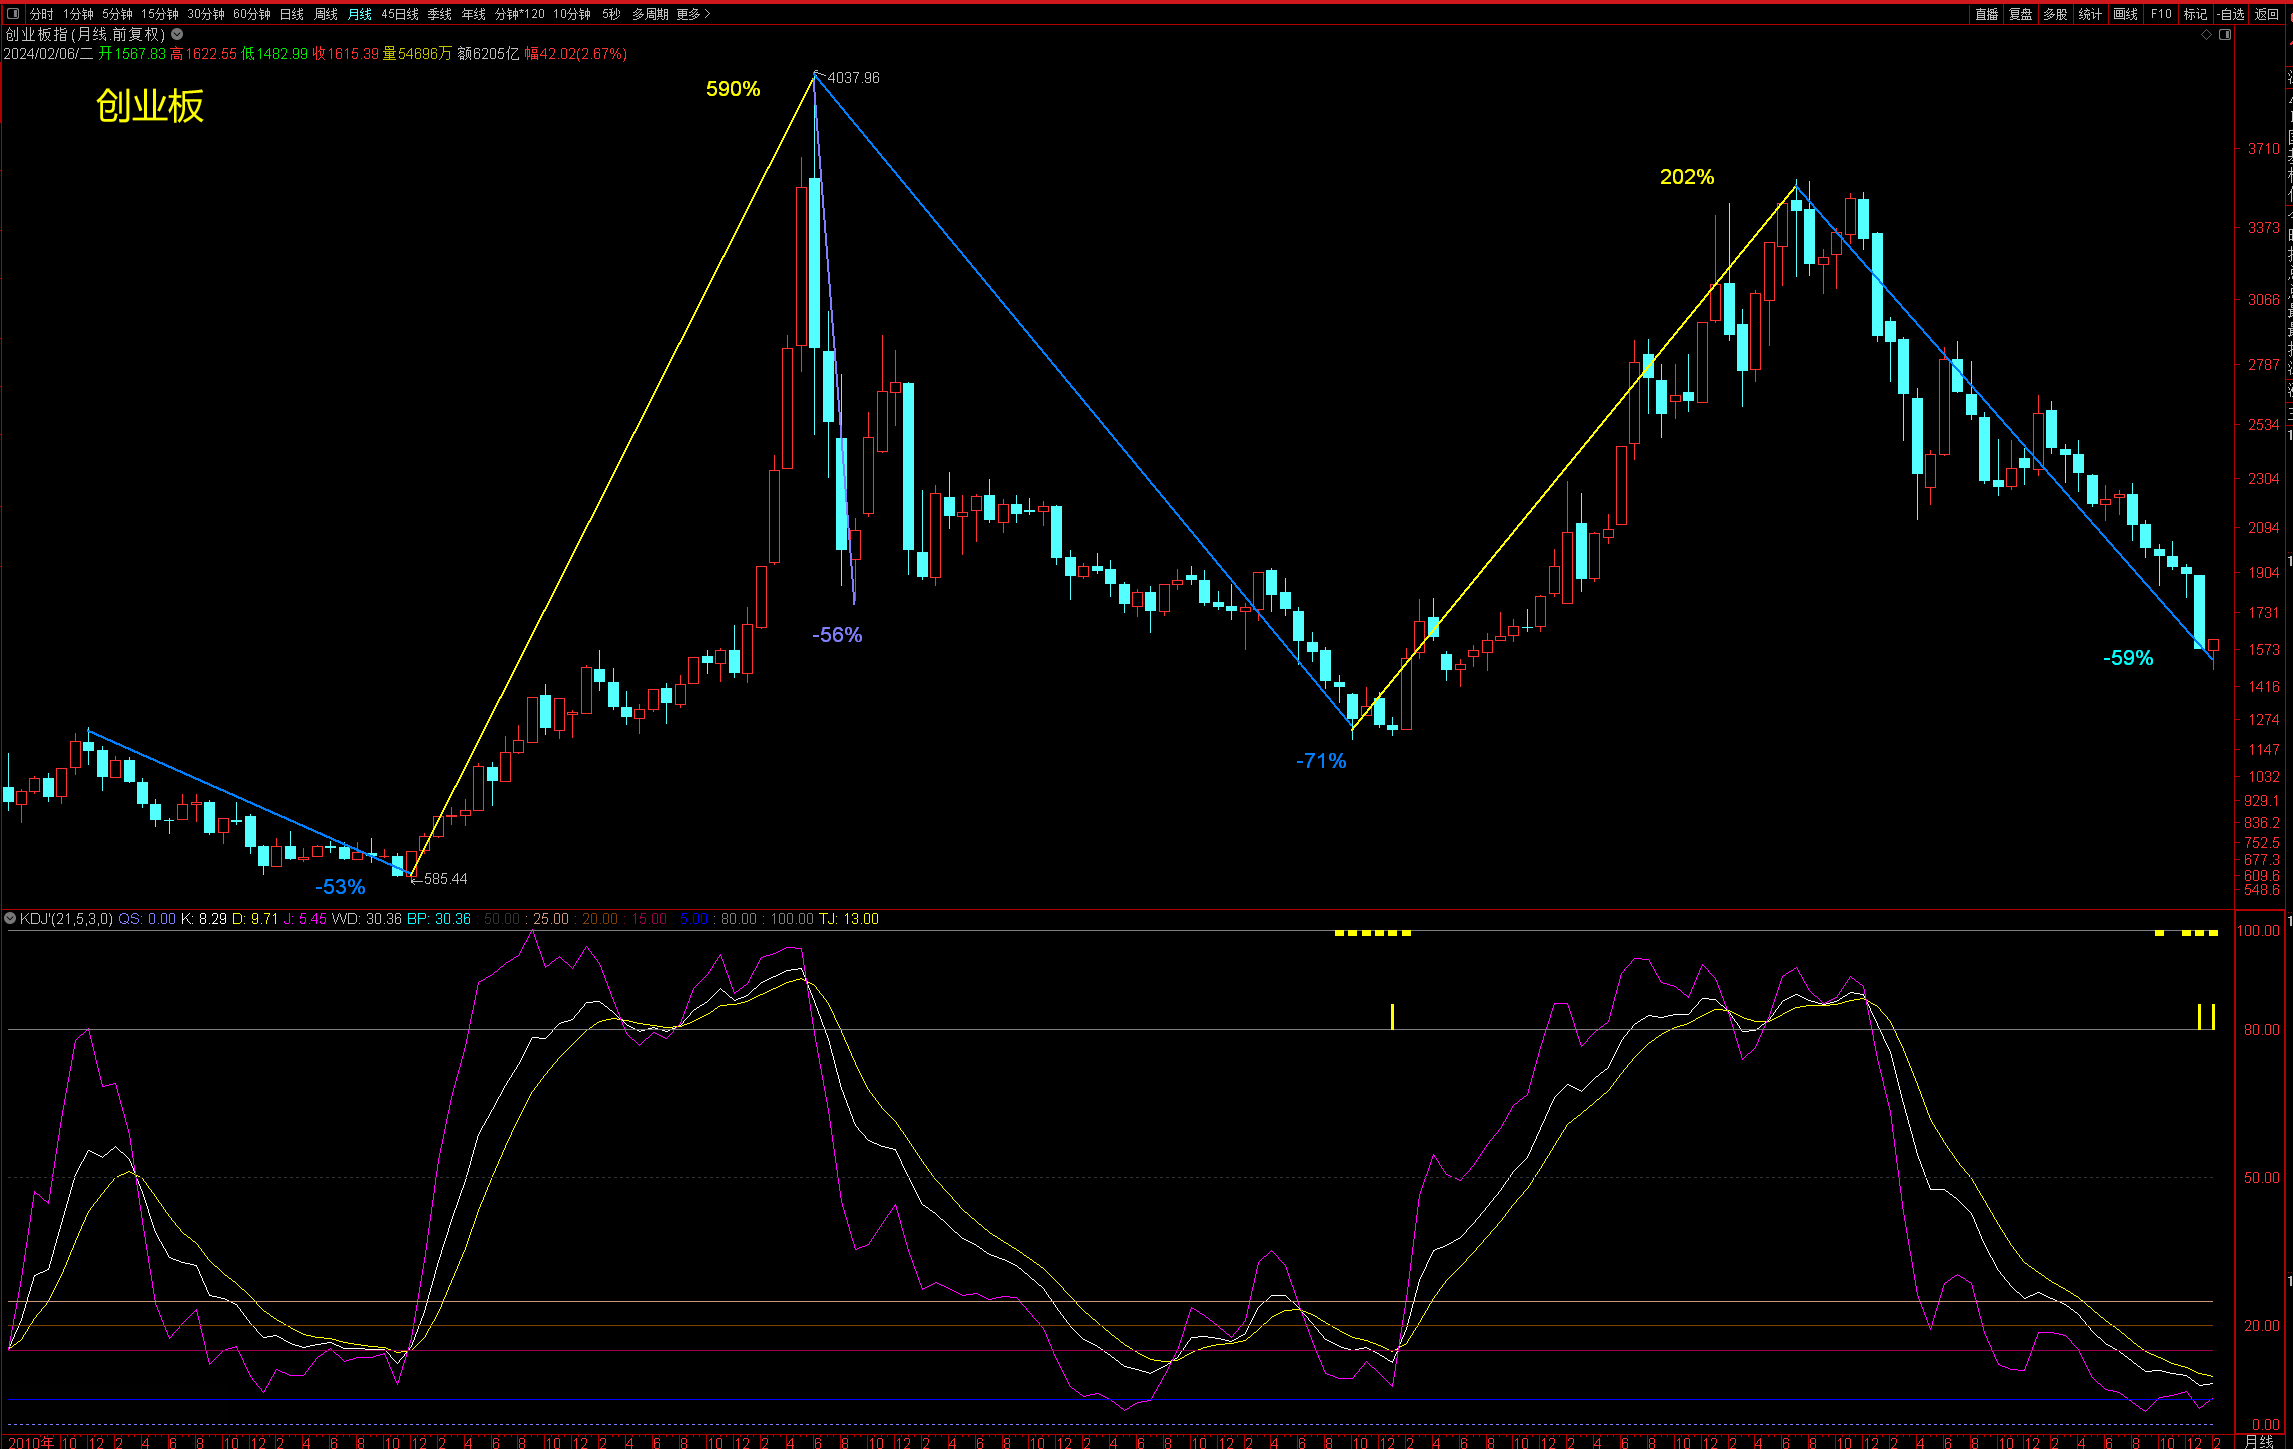Switch to 多股 multi-stock view

tap(2055, 14)
